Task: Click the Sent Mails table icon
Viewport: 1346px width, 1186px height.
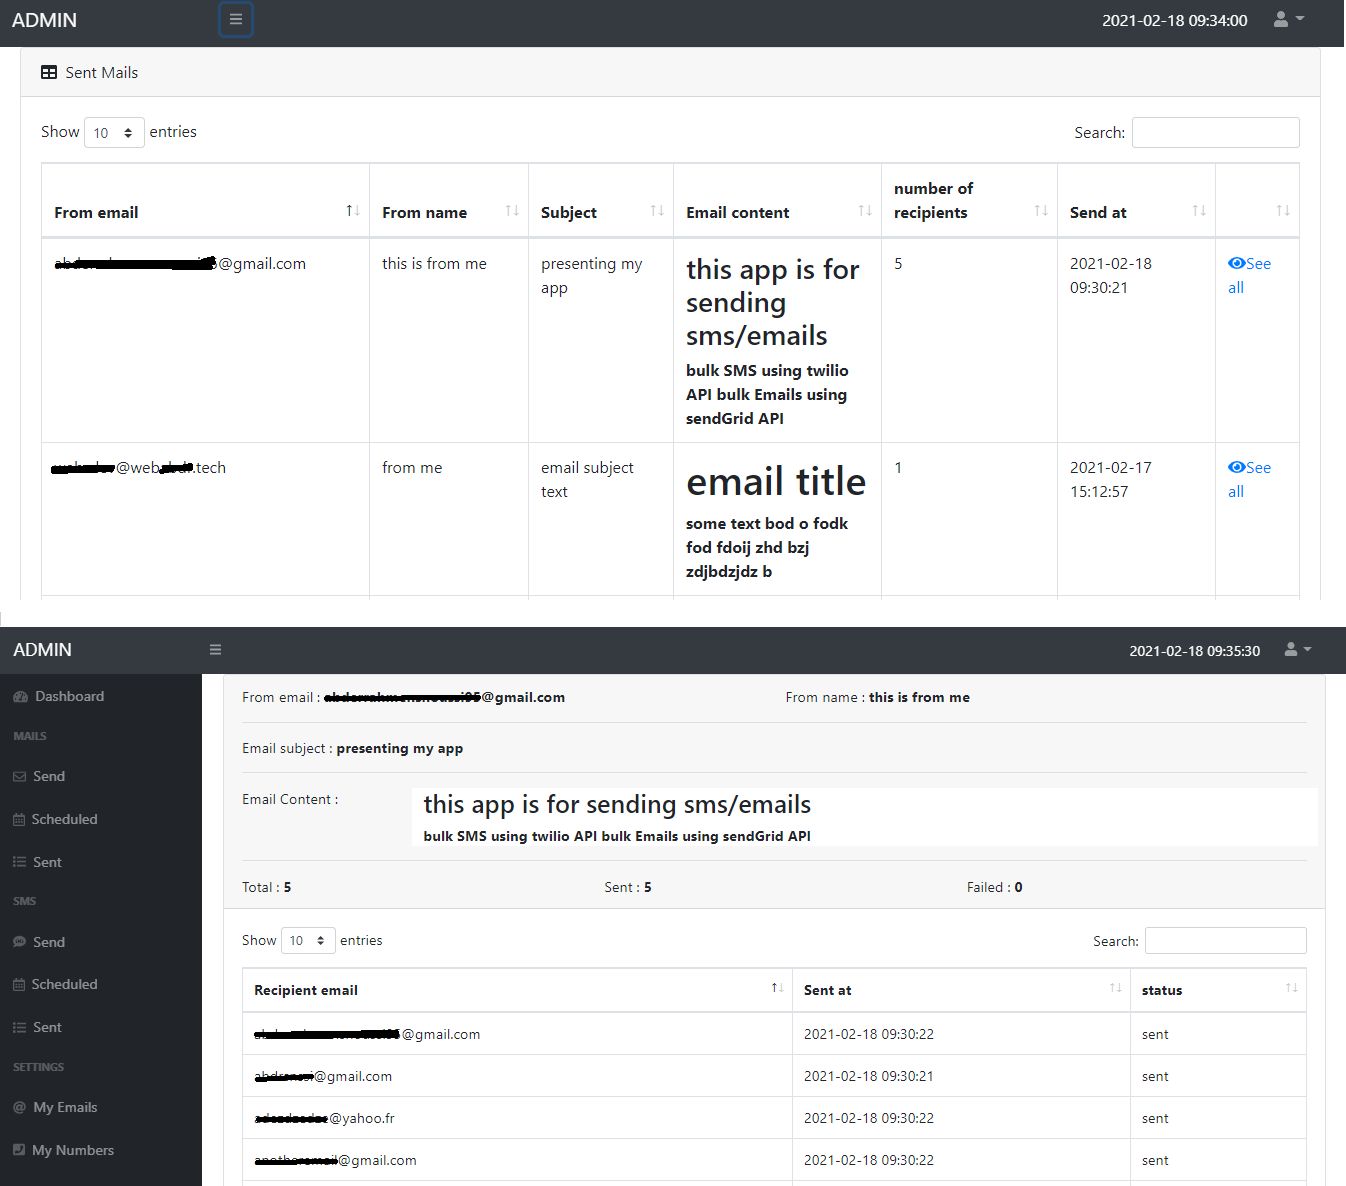Action: coord(49,73)
